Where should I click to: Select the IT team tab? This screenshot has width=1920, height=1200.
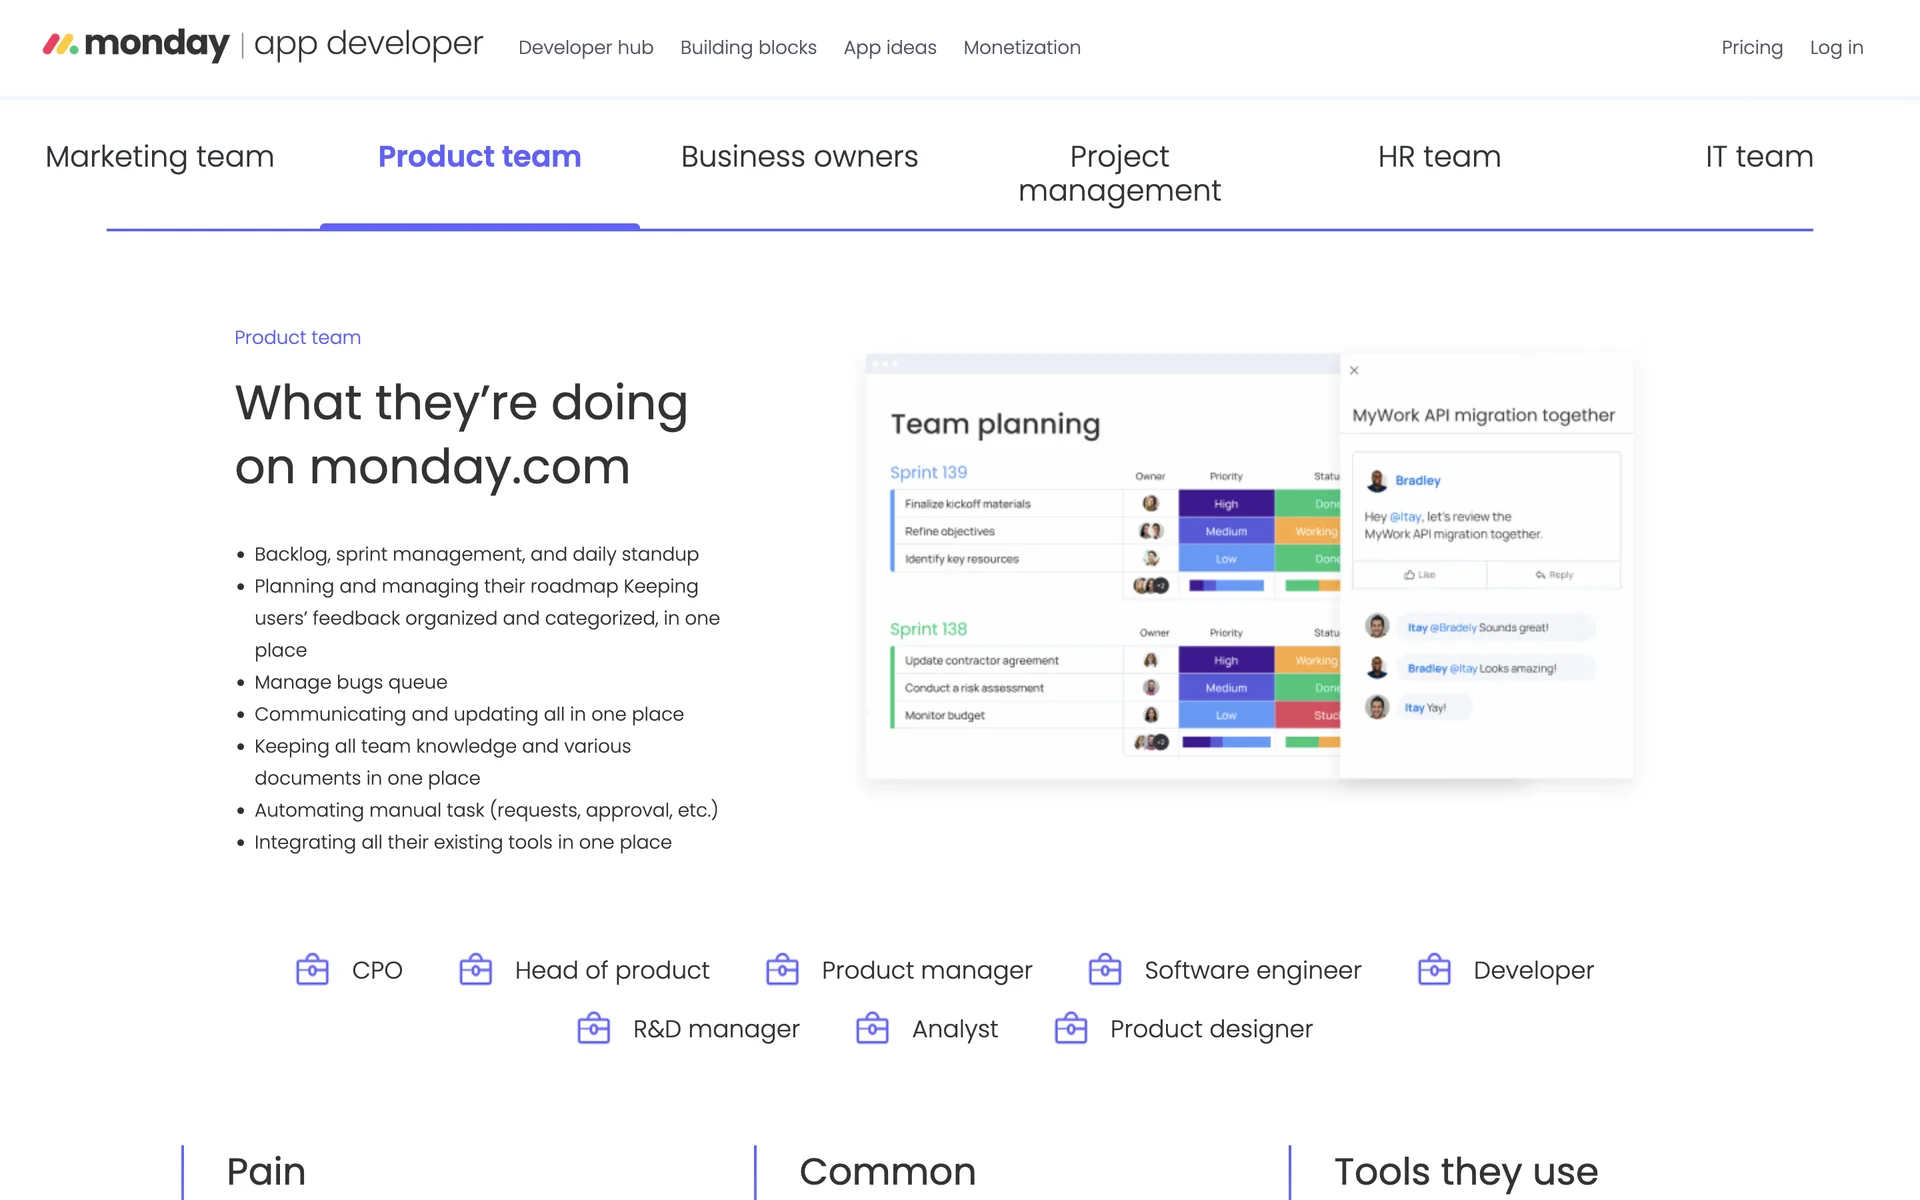[1759, 157]
